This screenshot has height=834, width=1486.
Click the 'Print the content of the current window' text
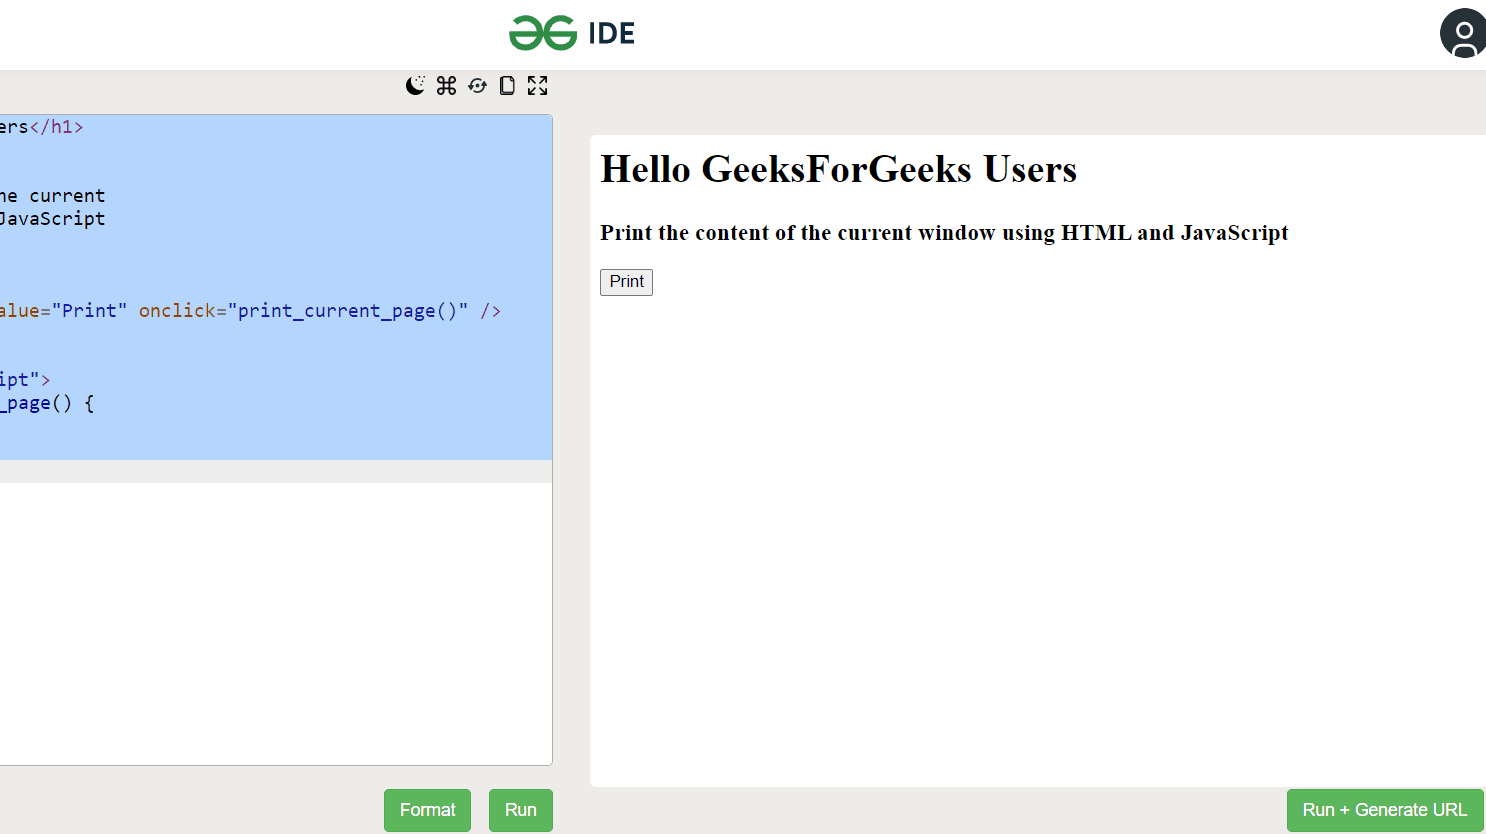(x=944, y=233)
